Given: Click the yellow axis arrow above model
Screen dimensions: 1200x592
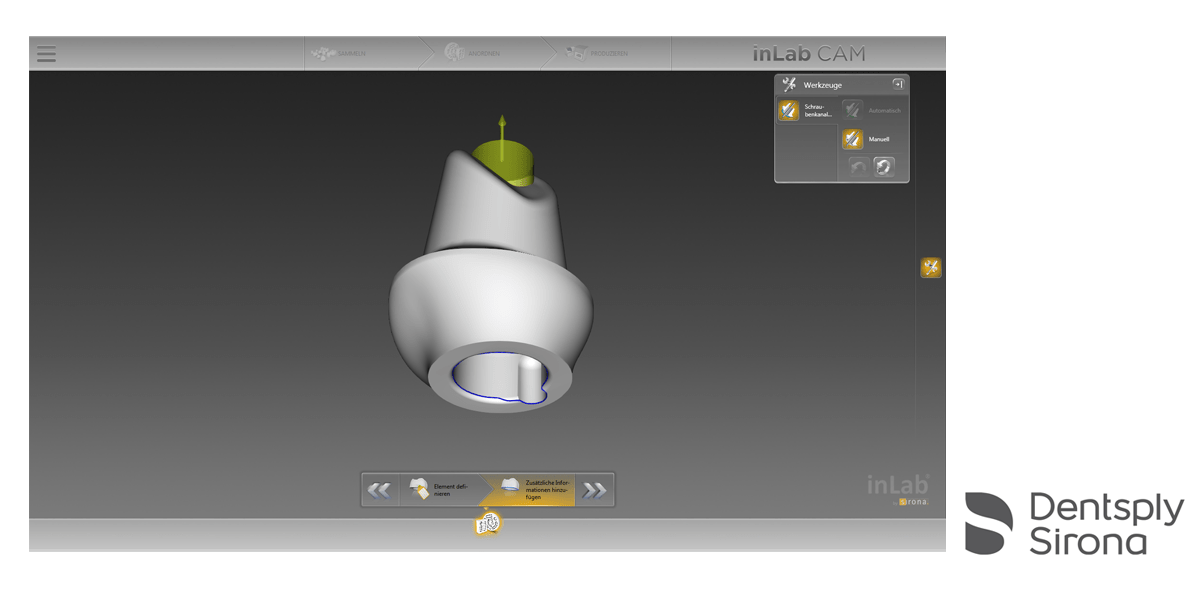Looking at the screenshot, I should tap(502, 127).
